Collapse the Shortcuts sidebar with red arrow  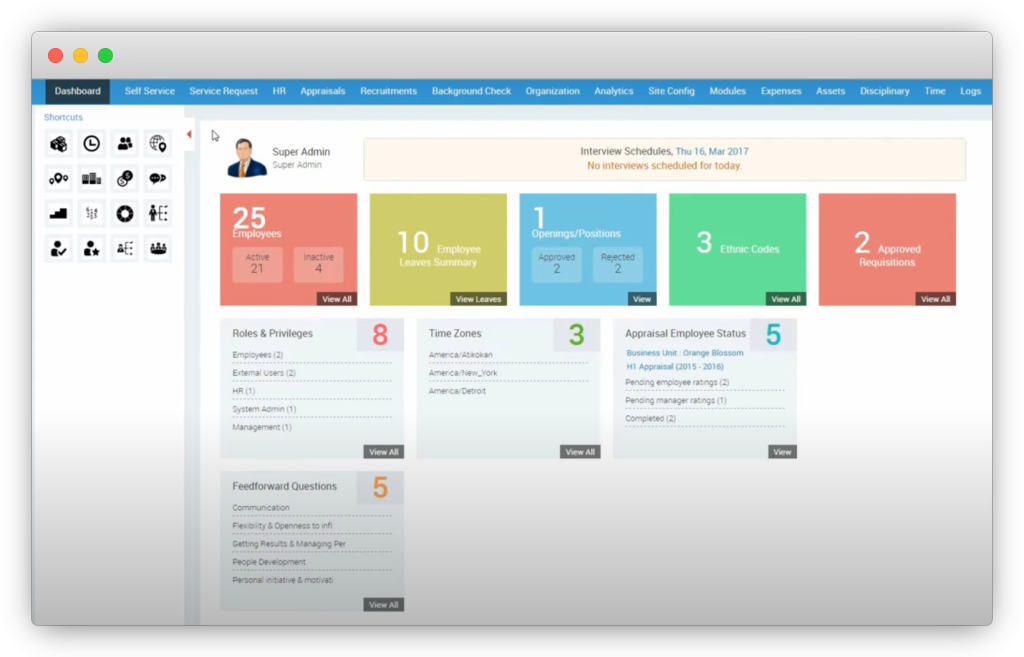pos(189,135)
